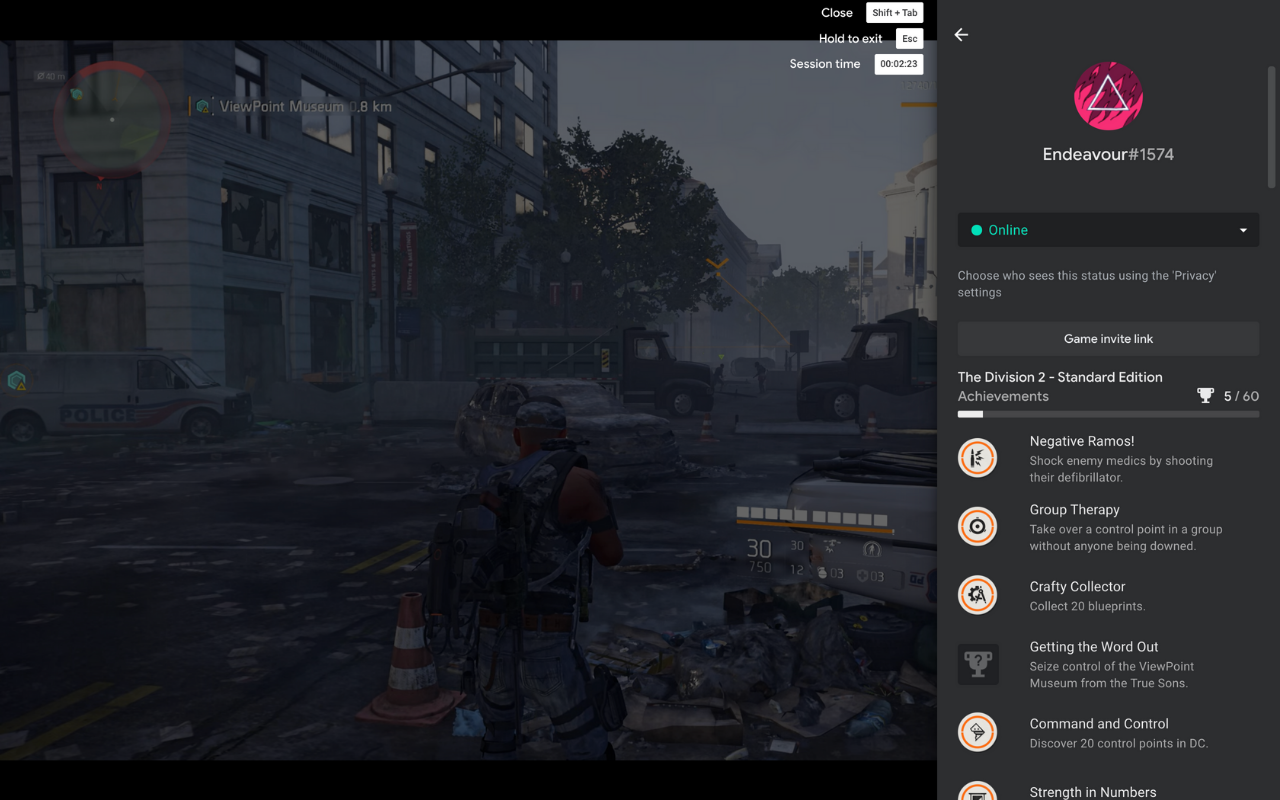Select the Group Therapy achievement icon
The image size is (1280, 800).
pyautogui.click(x=978, y=527)
